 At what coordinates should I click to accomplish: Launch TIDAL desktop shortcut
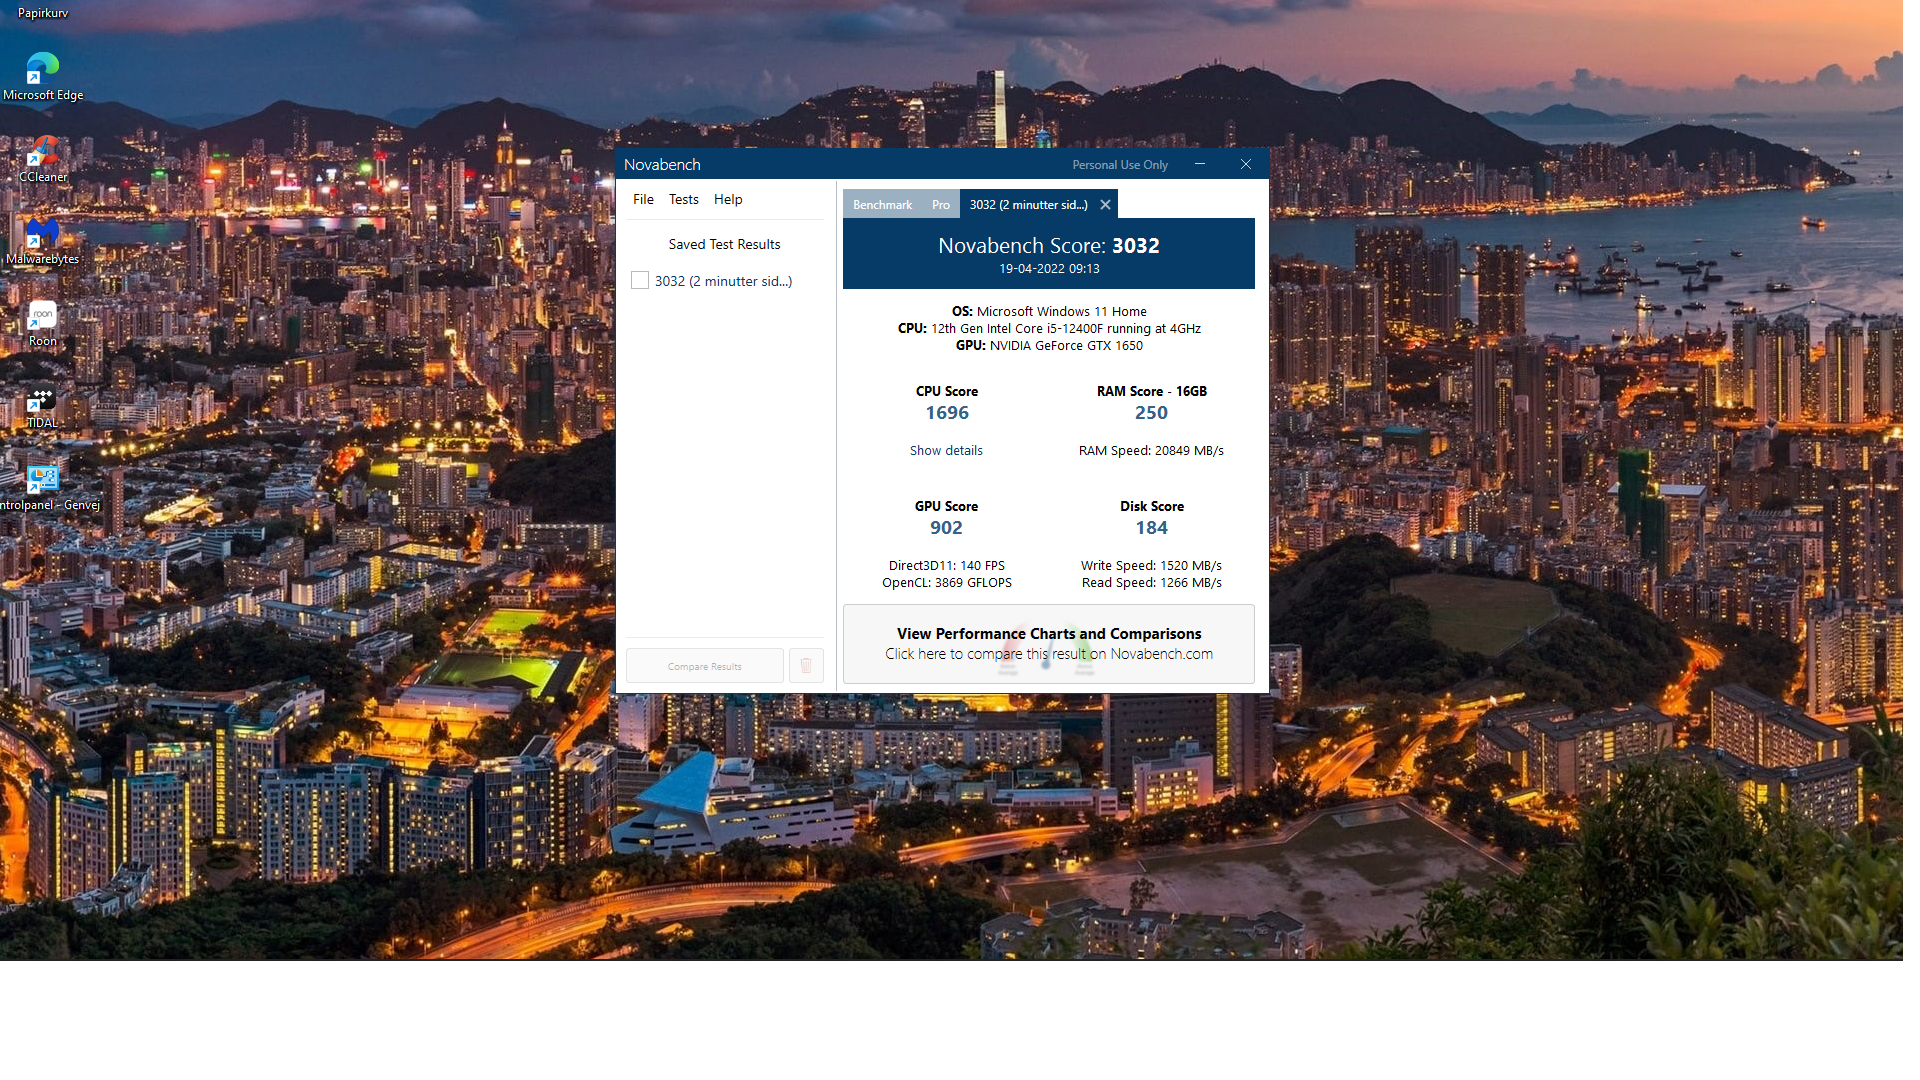pyautogui.click(x=42, y=399)
